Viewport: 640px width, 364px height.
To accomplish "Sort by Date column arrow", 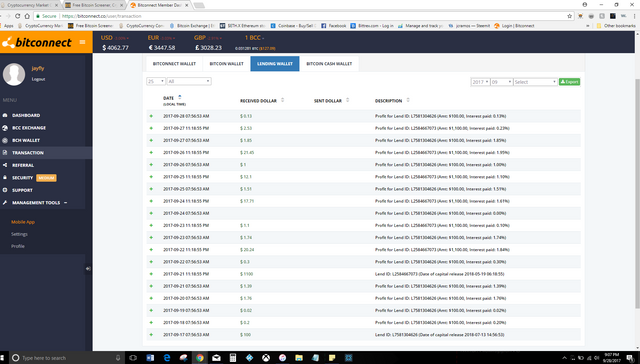I will point(180,97).
